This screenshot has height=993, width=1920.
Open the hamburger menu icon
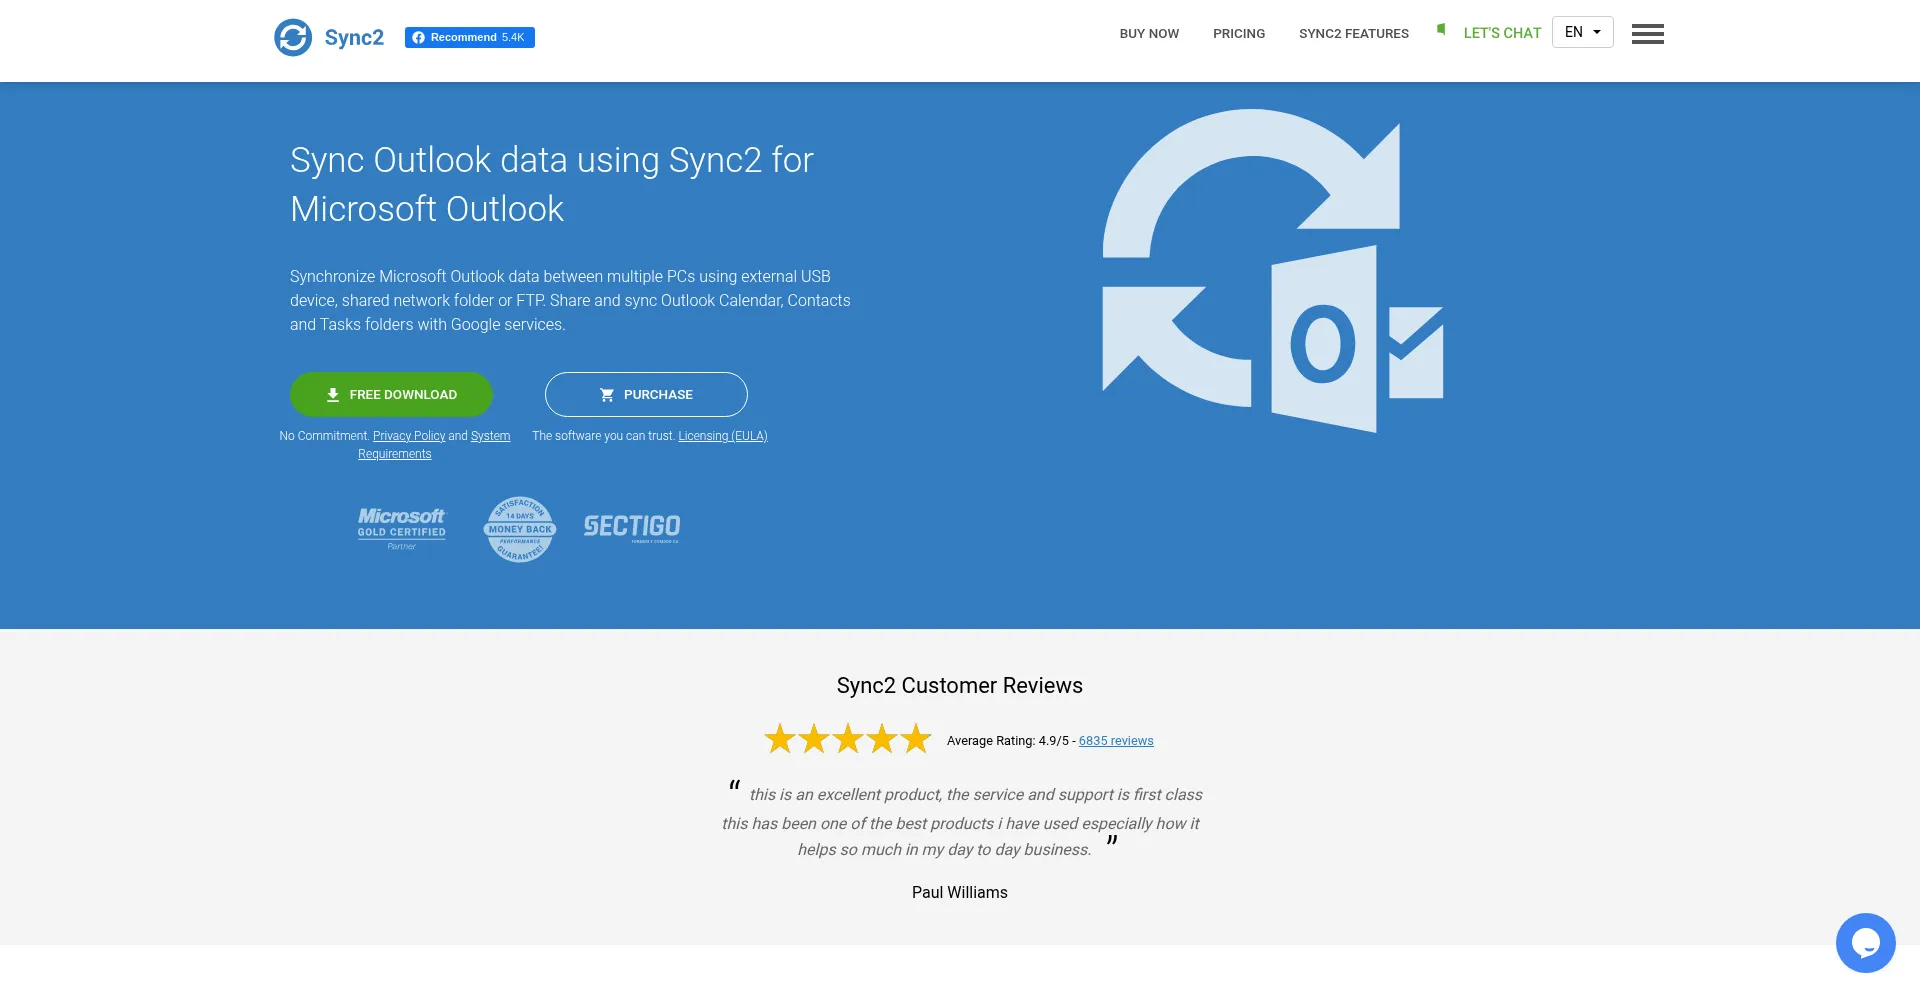(1647, 34)
